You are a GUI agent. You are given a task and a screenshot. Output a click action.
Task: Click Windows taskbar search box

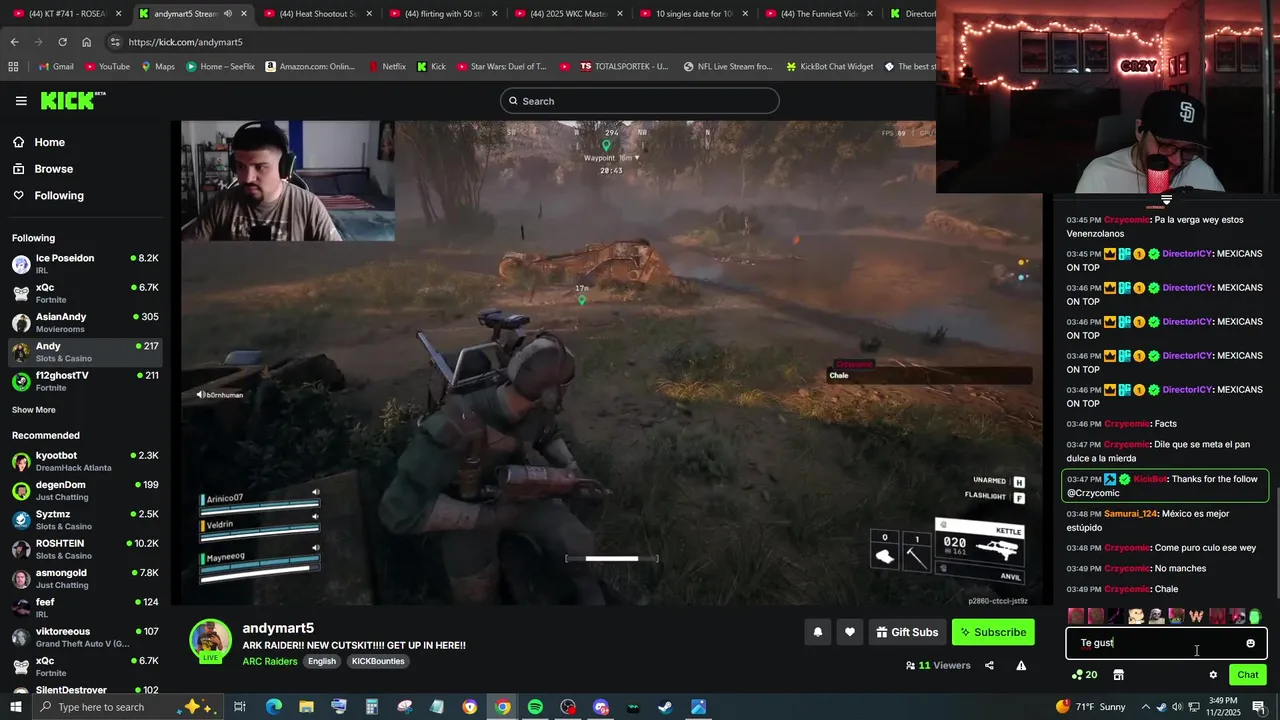click(130, 707)
